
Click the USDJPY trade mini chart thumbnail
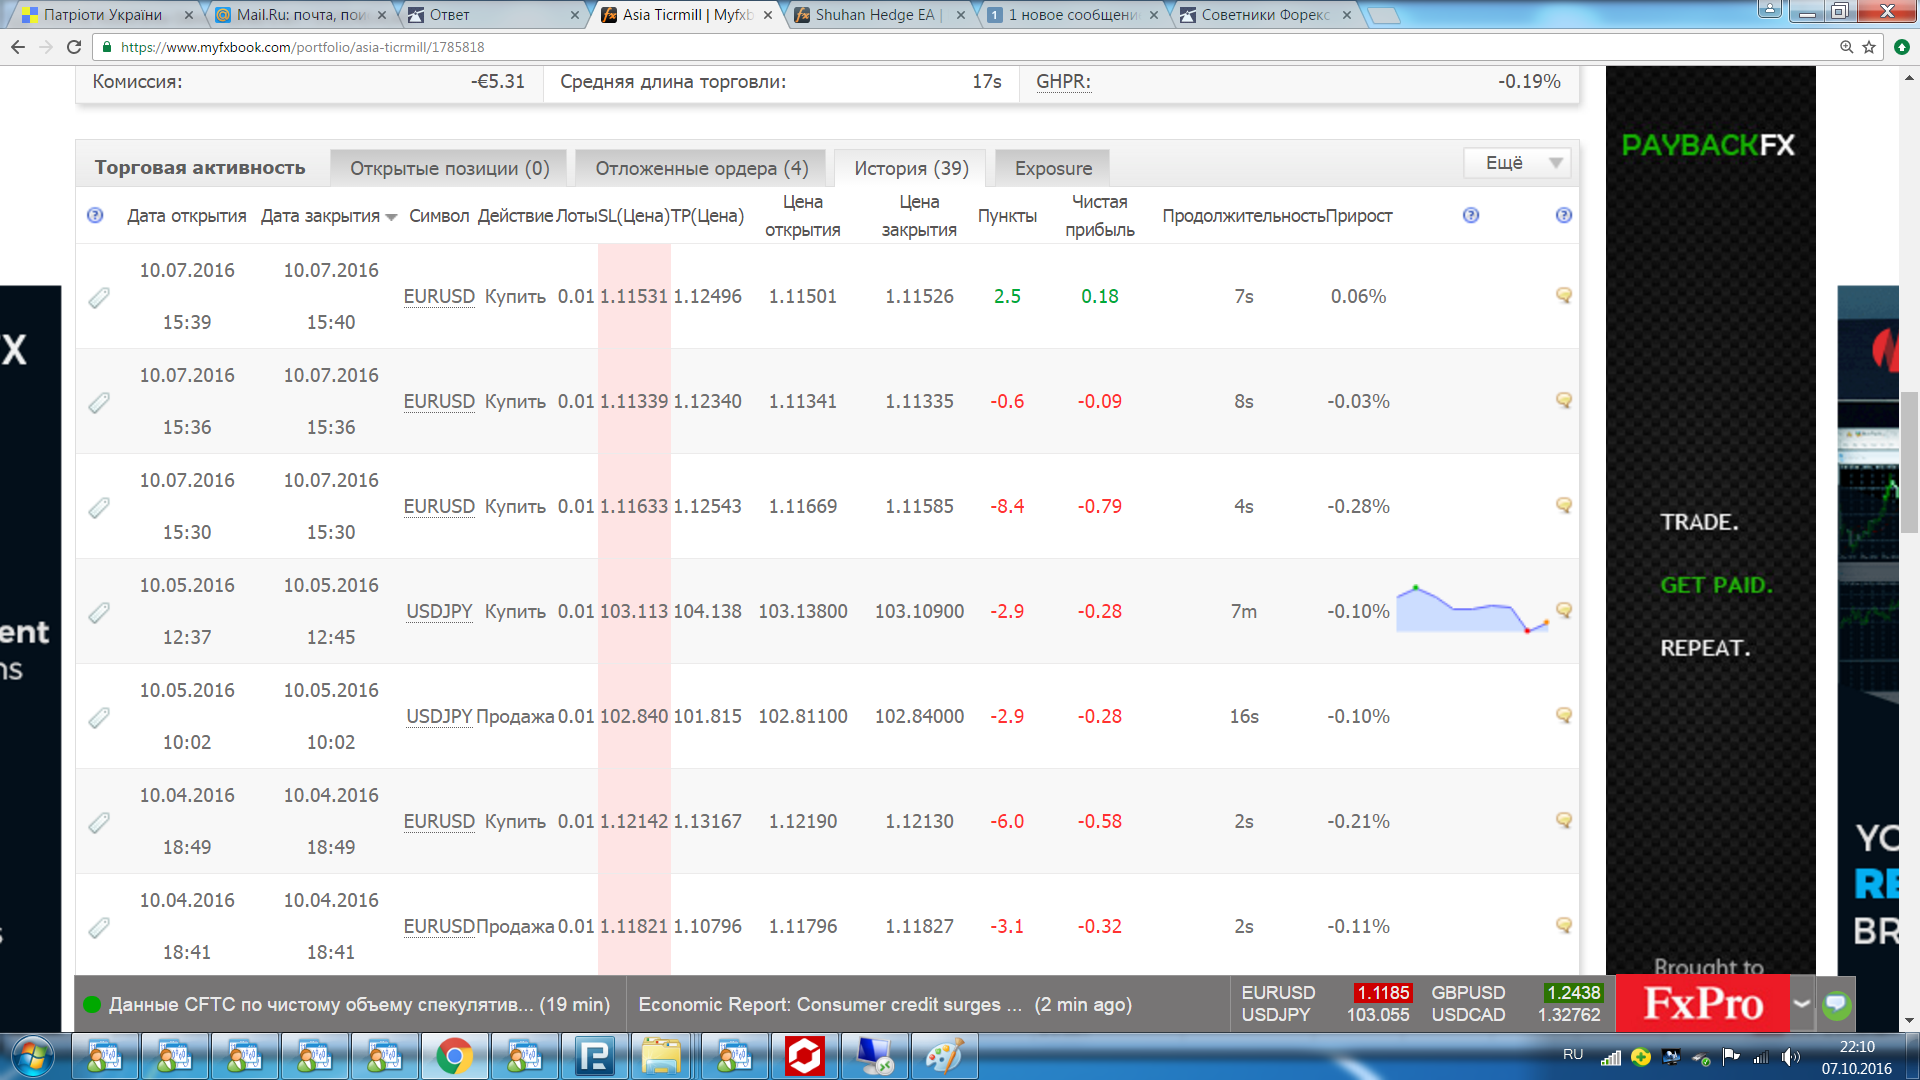[1472, 609]
